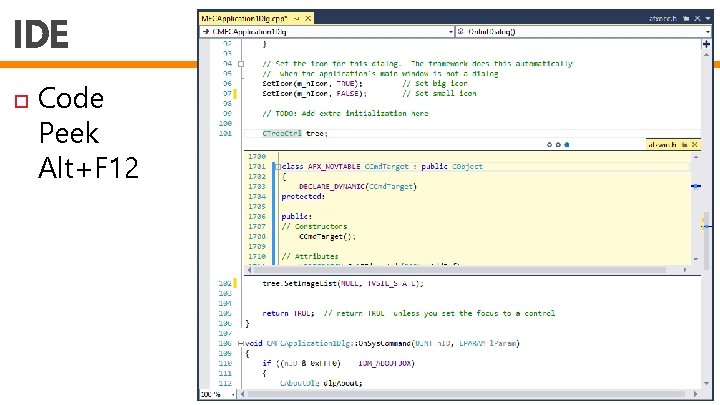Click the main editor scroll-down arrow

(706, 383)
